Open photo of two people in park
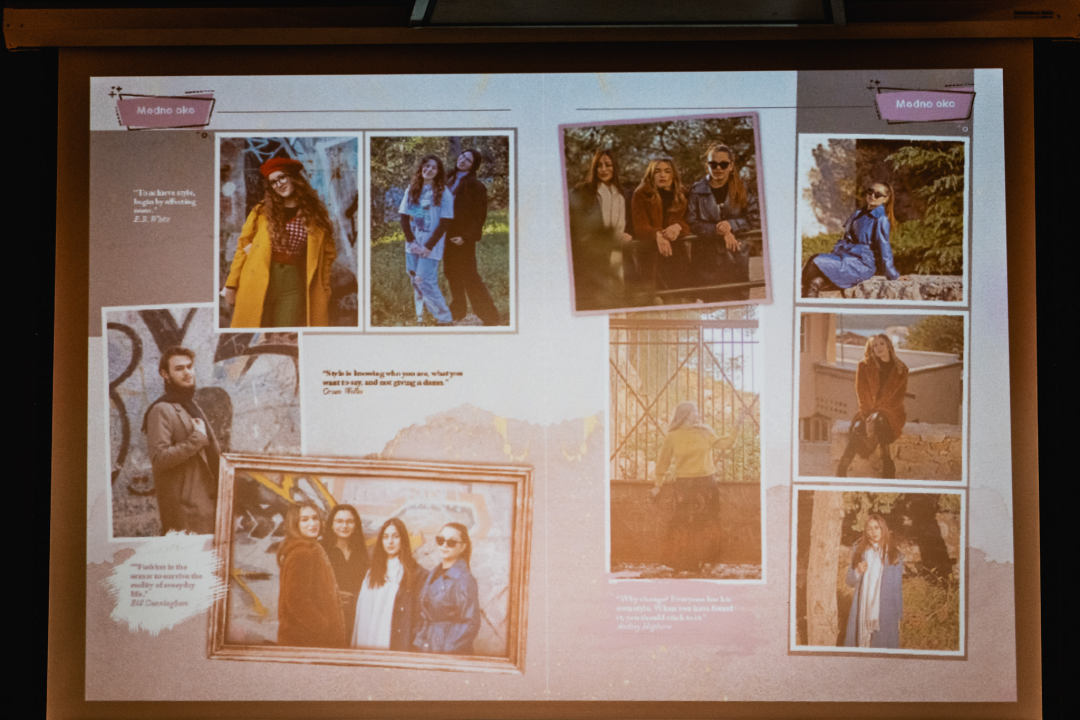The image size is (1080, 720). (x=440, y=230)
